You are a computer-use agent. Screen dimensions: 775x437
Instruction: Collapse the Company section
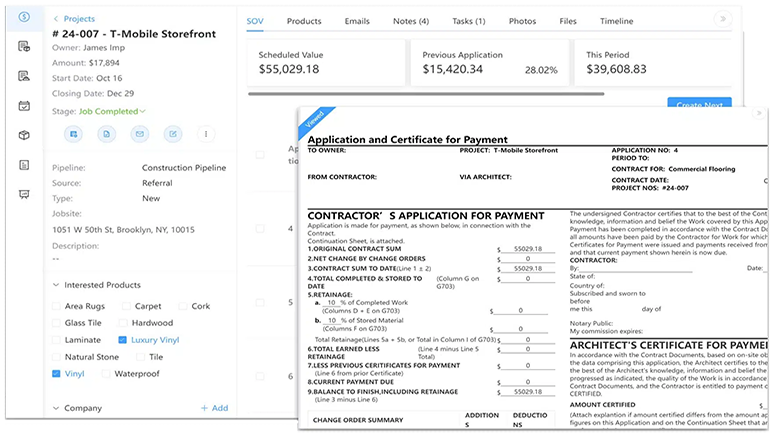[56, 408]
